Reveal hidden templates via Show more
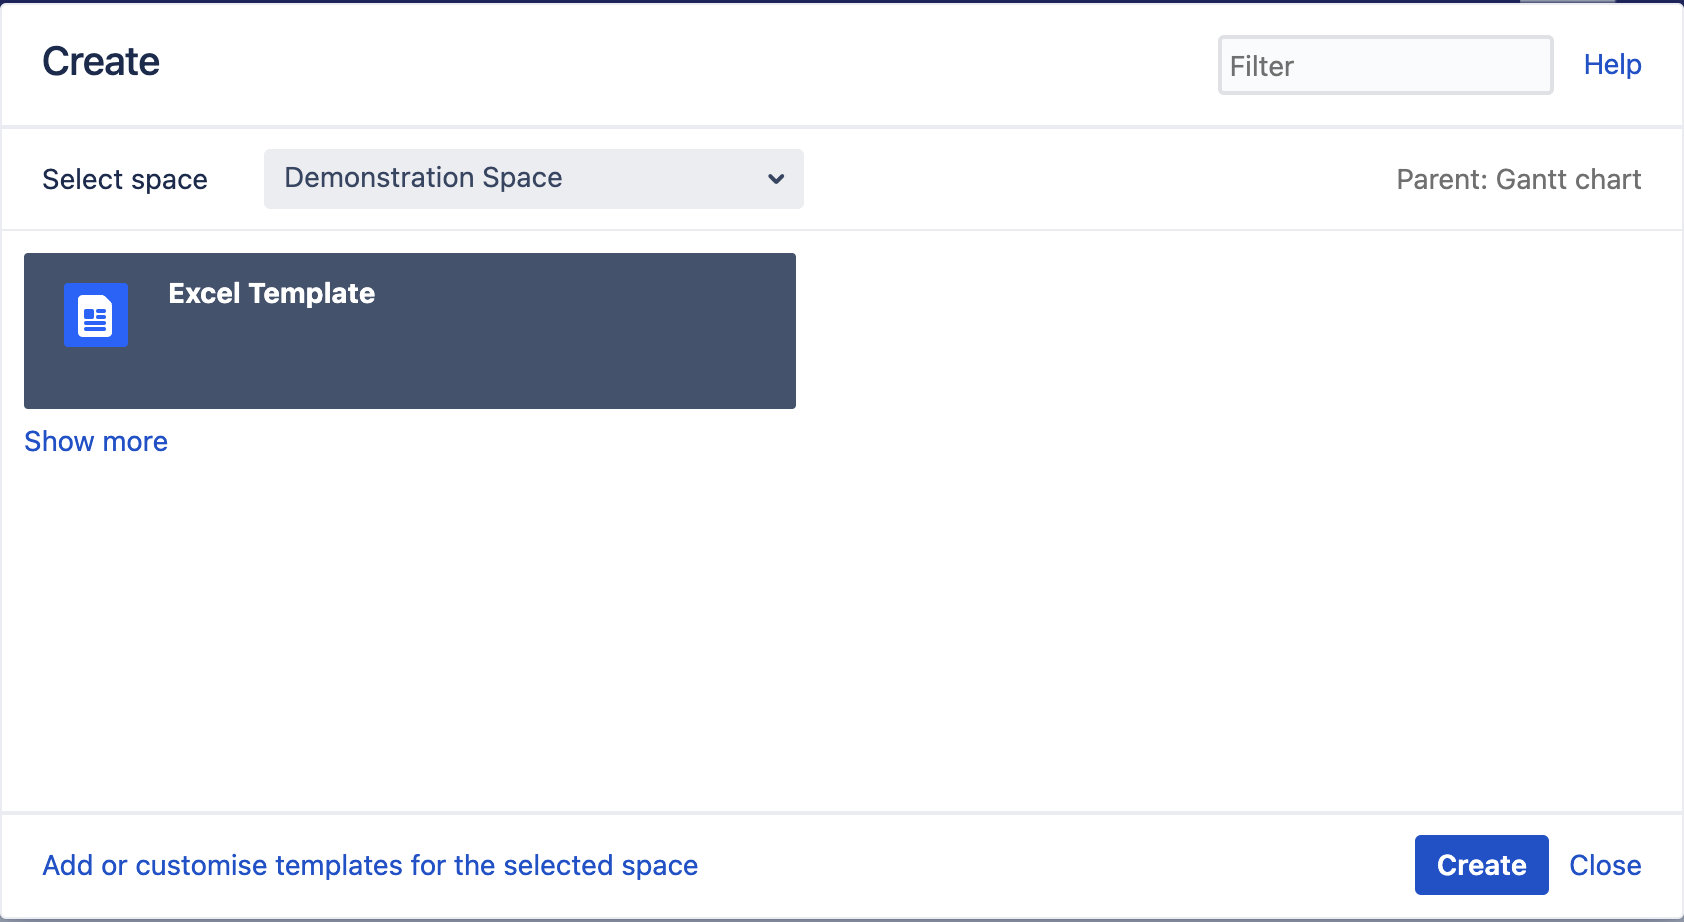This screenshot has width=1684, height=922. pyautogui.click(x=95, y=441)
